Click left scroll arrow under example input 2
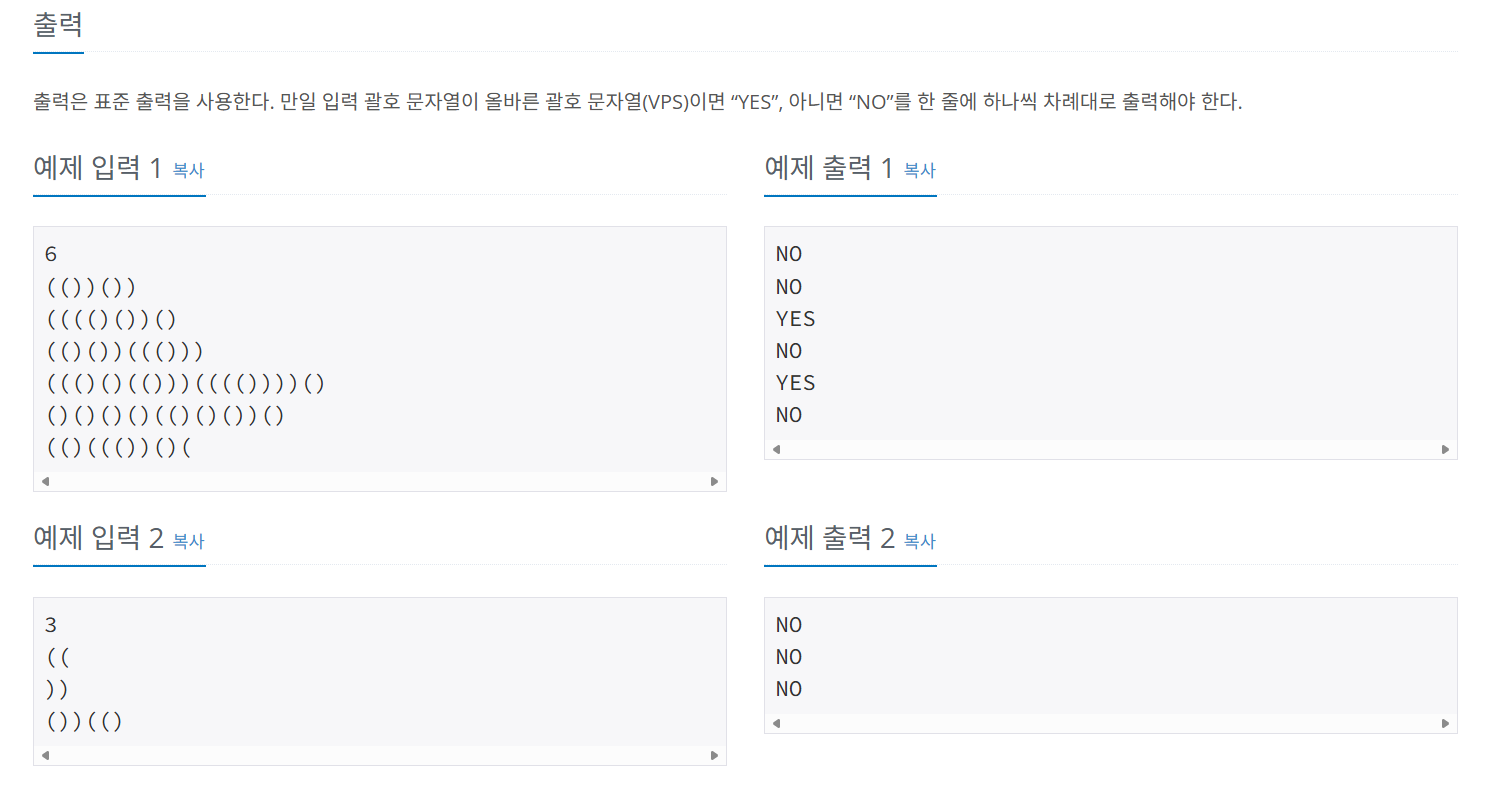This screenshot has width=1505, height=800. [45, 755]
